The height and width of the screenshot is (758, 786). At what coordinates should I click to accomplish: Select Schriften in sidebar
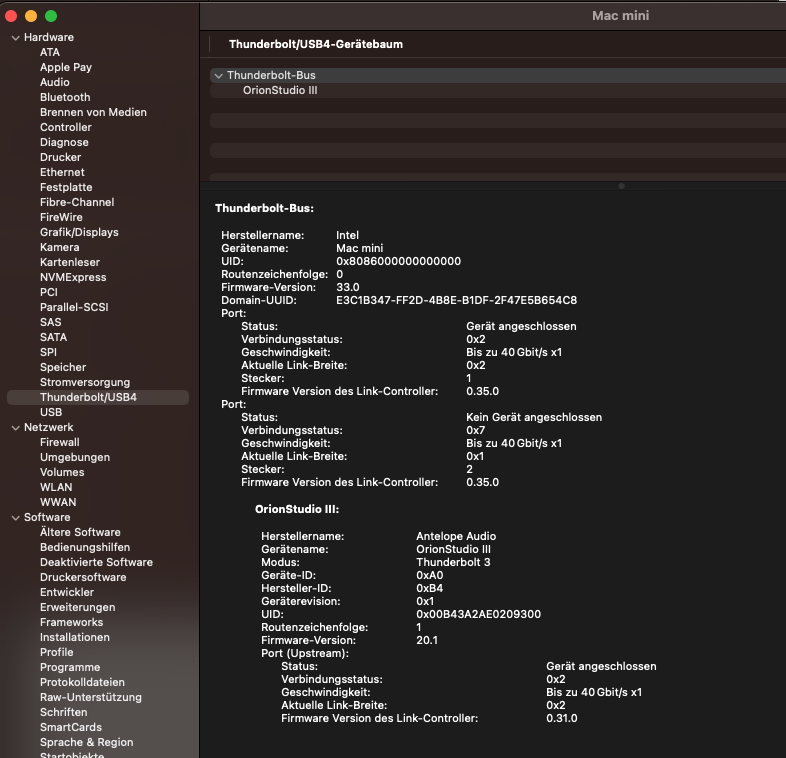click(64, 712)
